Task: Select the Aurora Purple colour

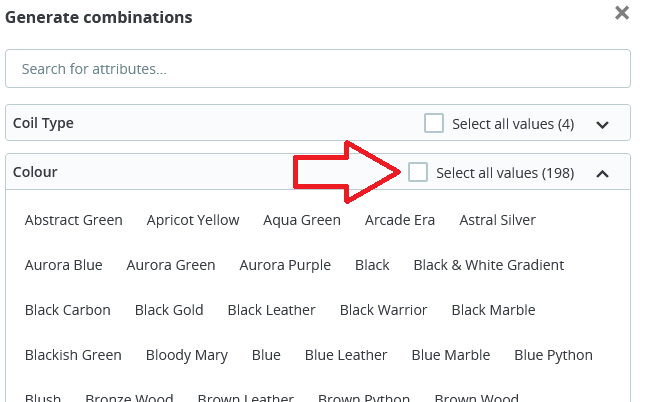Action: (285, 265)
